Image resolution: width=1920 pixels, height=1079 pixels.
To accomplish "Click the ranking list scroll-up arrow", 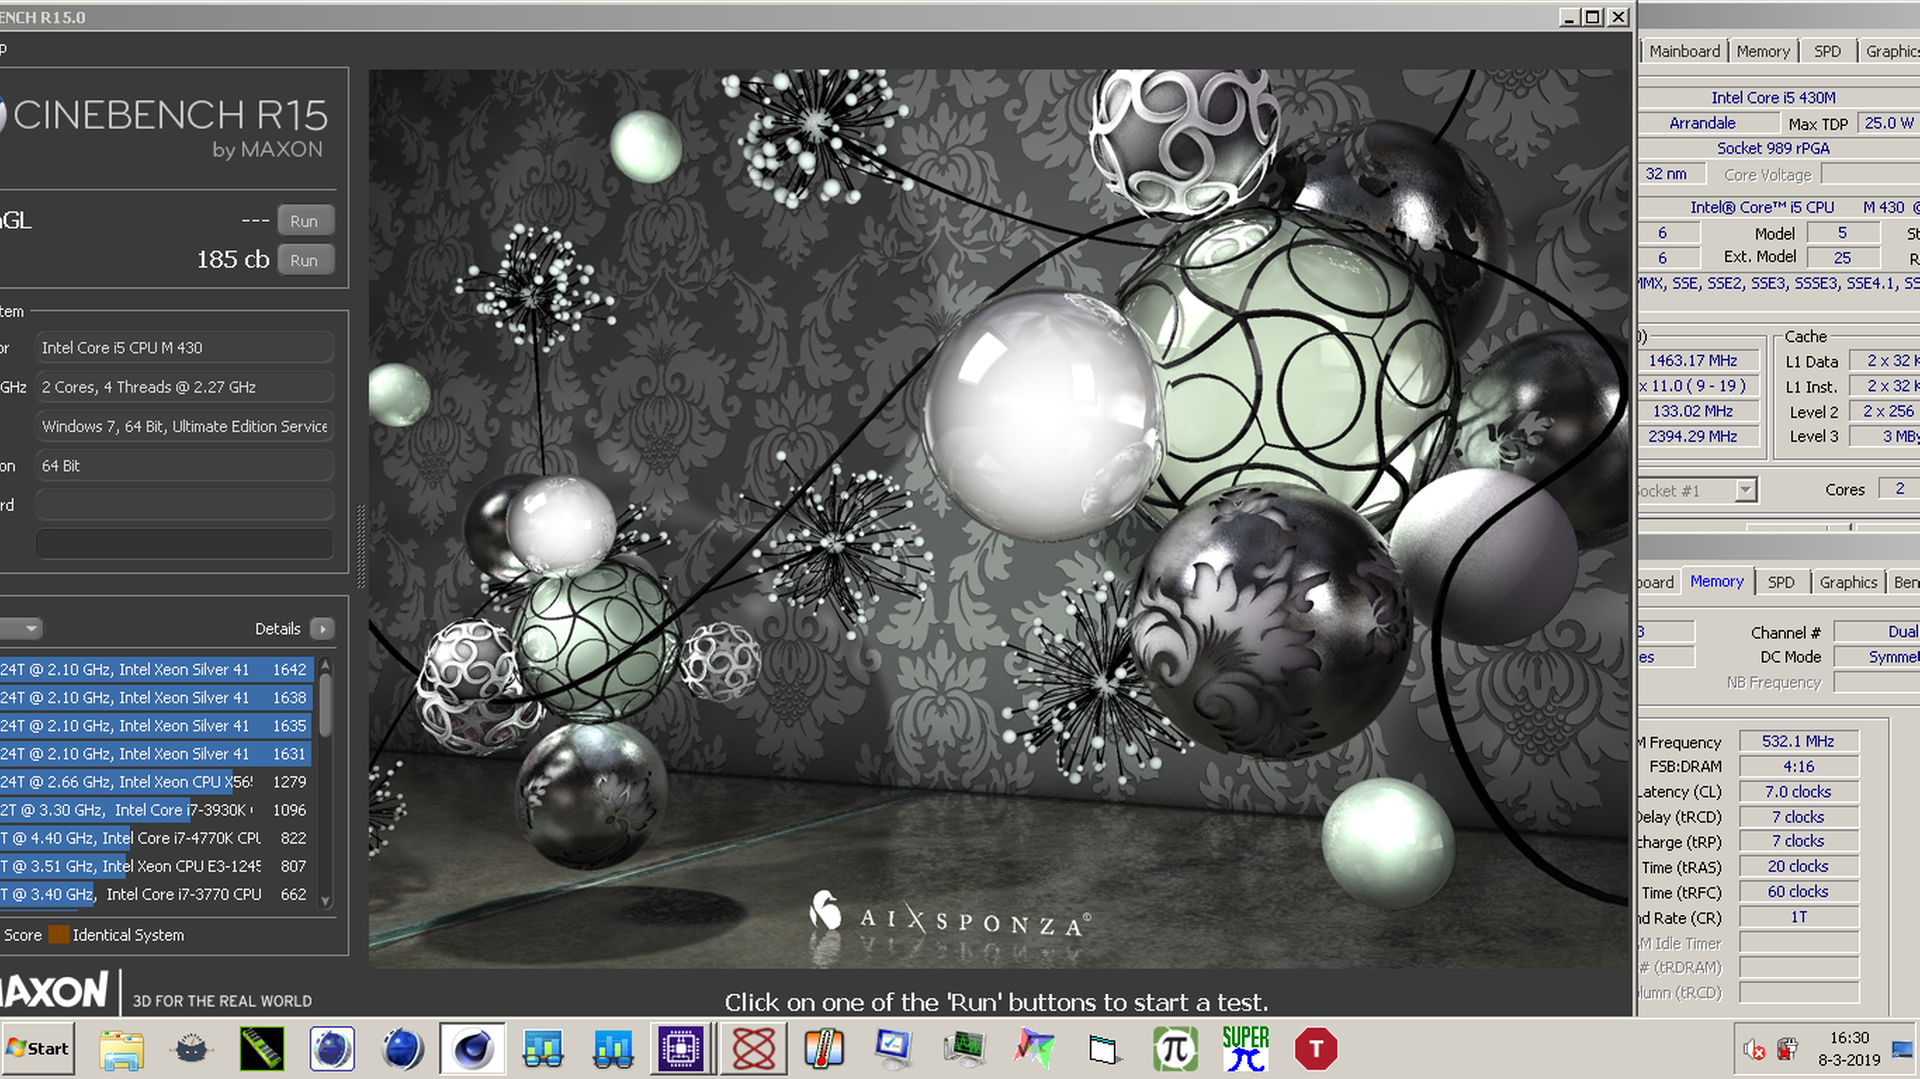I will [x=325, y=665].
